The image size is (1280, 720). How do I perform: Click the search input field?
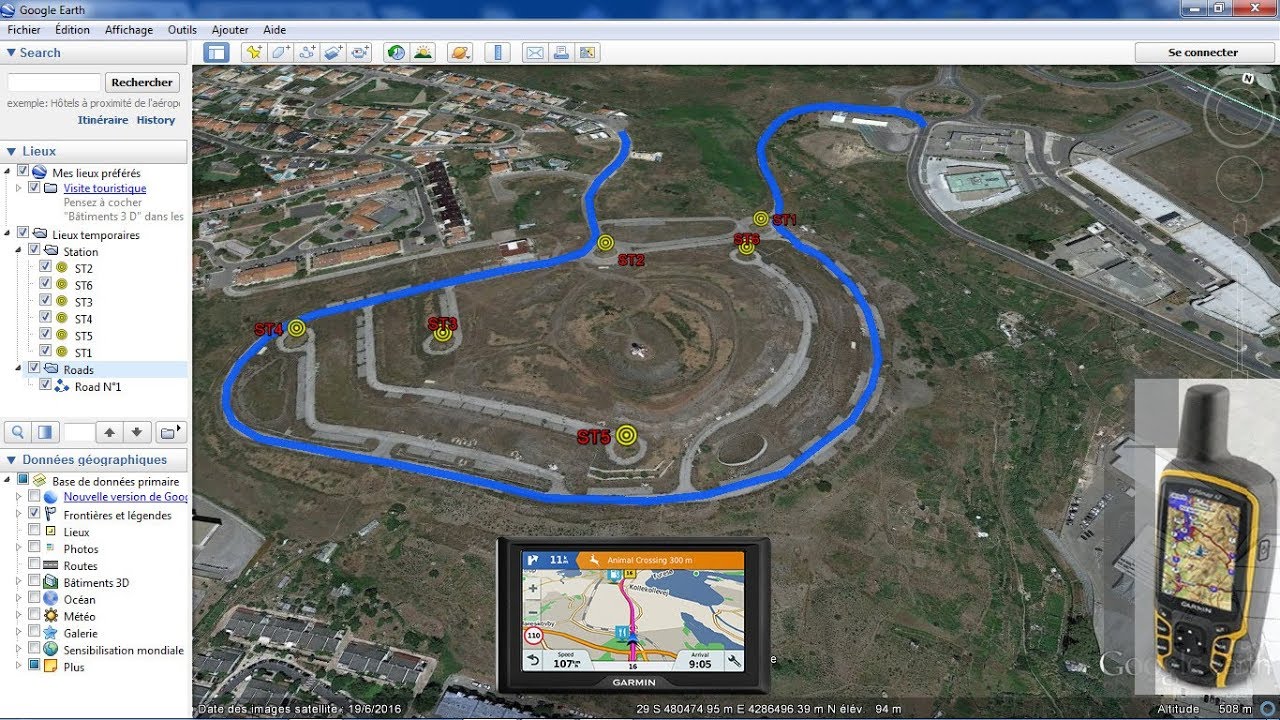tap(54, 83)
